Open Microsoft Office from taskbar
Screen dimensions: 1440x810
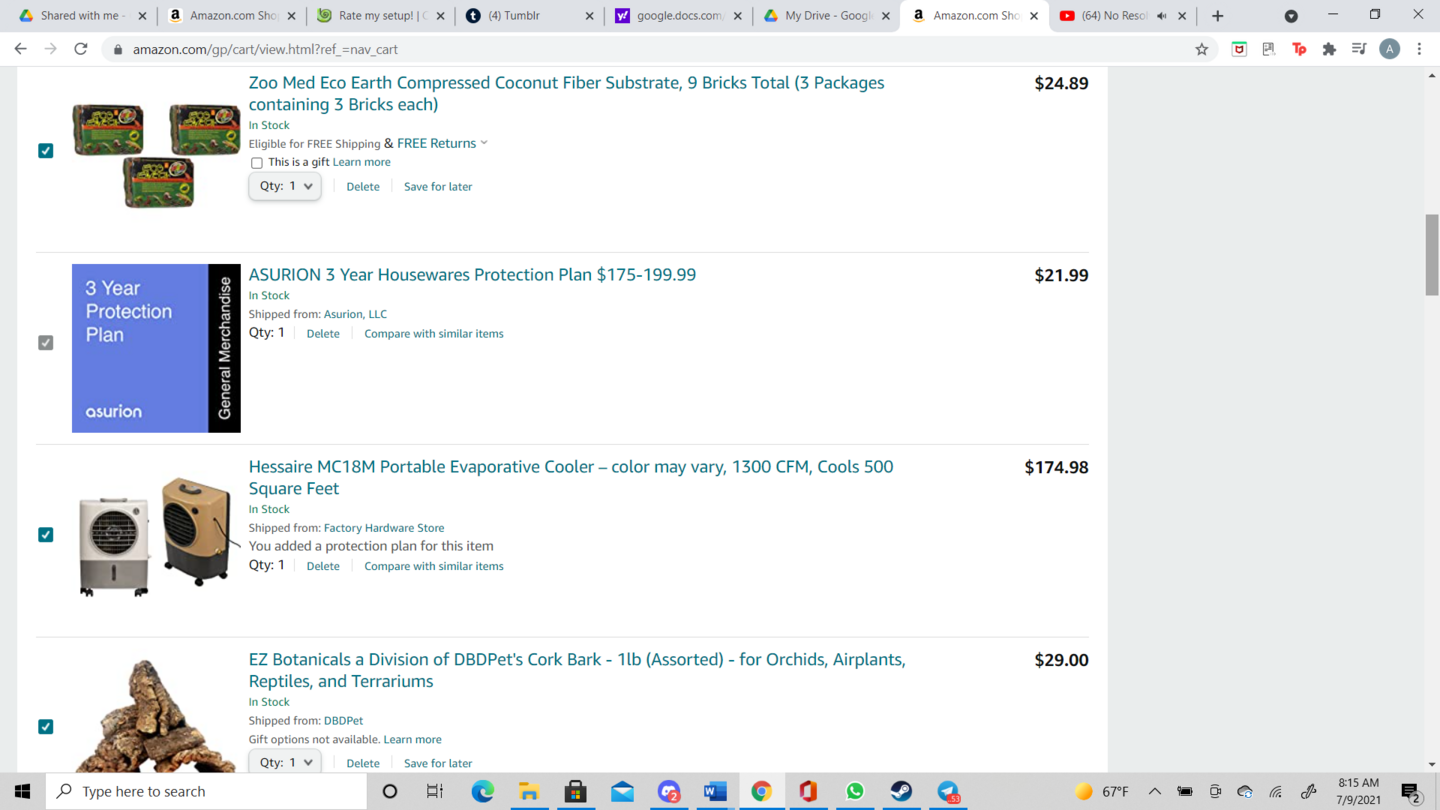(808, 791)
